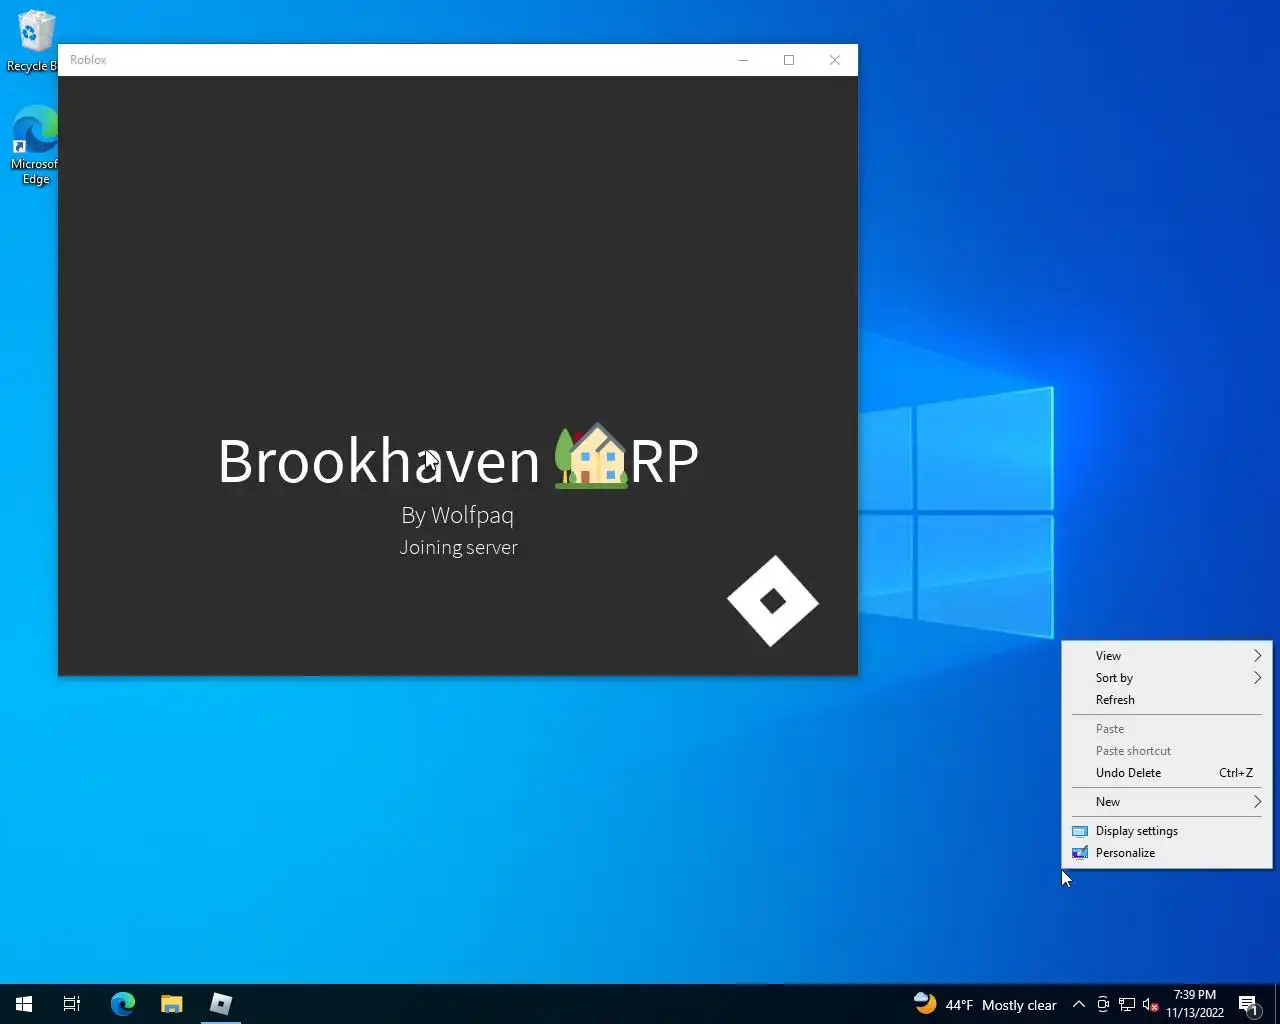Open the Windows Start menu

pyautogui.click(x=24, y=1004)
